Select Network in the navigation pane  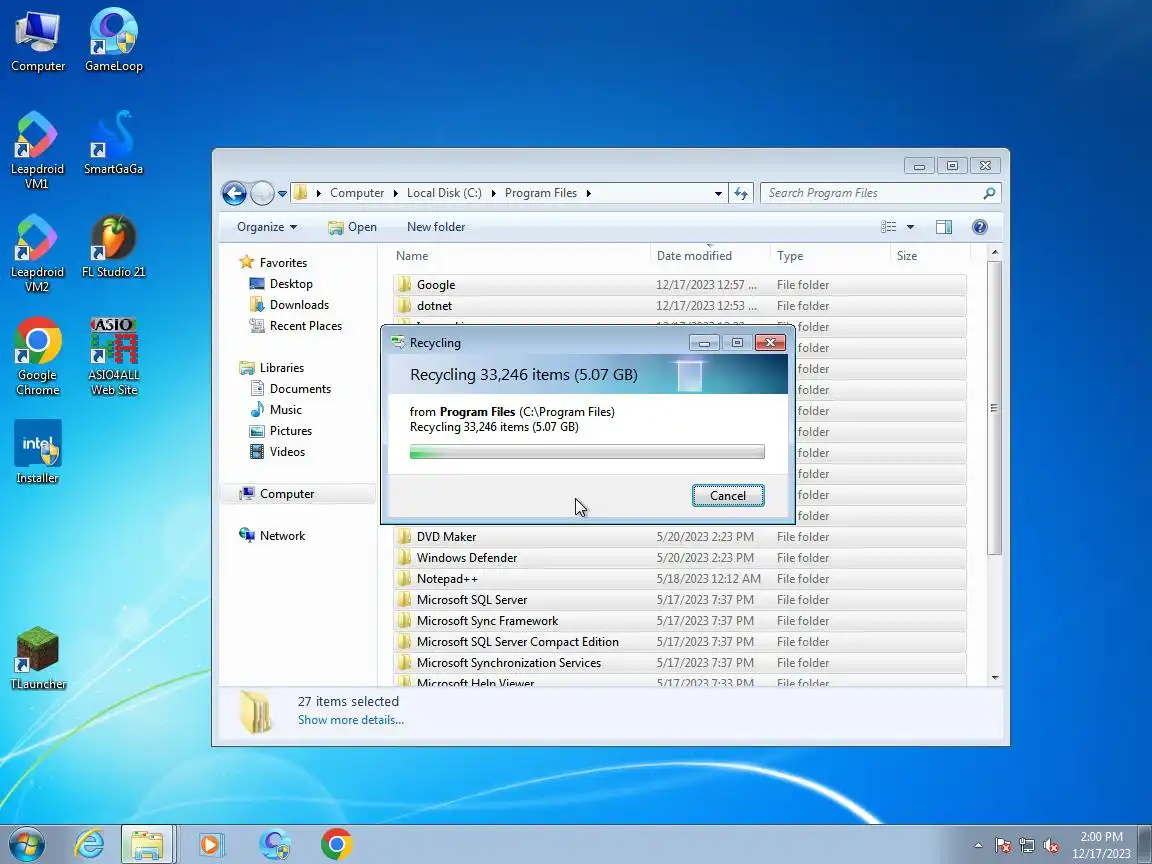[x=282, y=536]
